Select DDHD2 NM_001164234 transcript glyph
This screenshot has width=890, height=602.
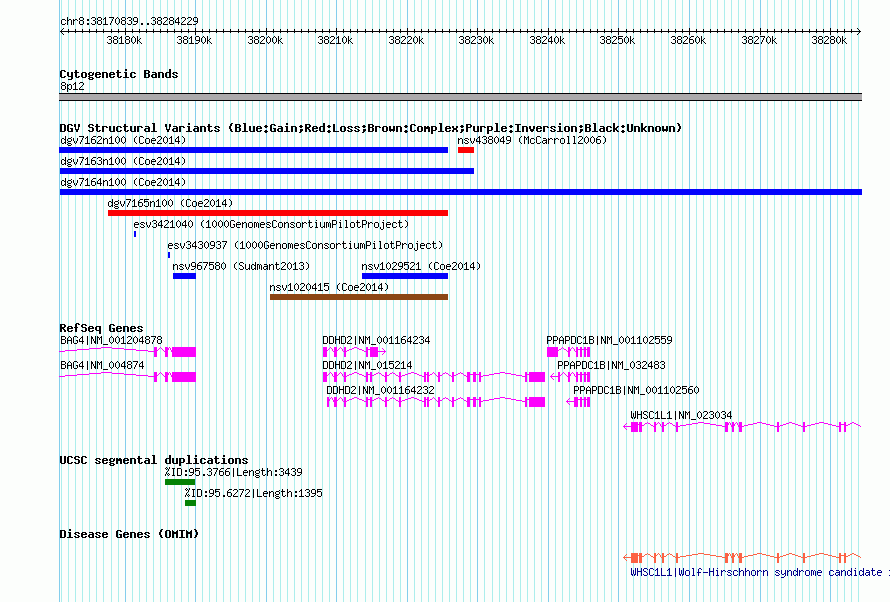(354, 352)
